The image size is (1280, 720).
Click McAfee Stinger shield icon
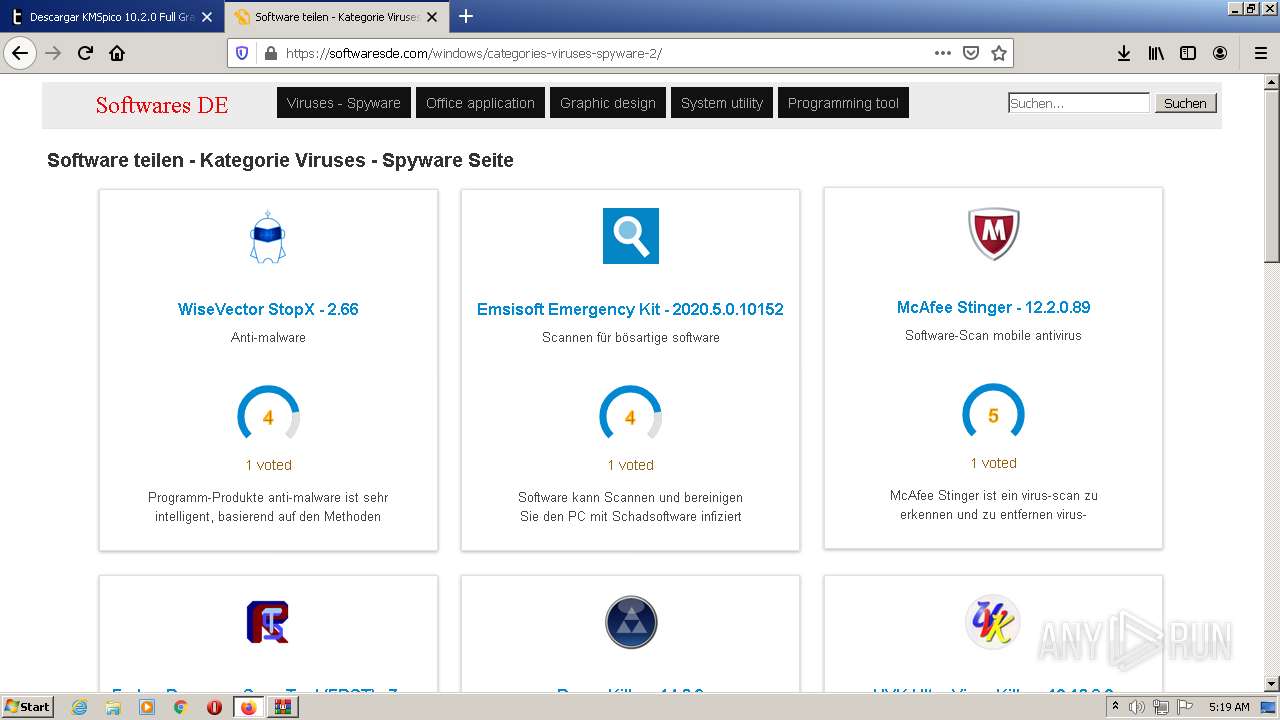[x=993, y=234]
